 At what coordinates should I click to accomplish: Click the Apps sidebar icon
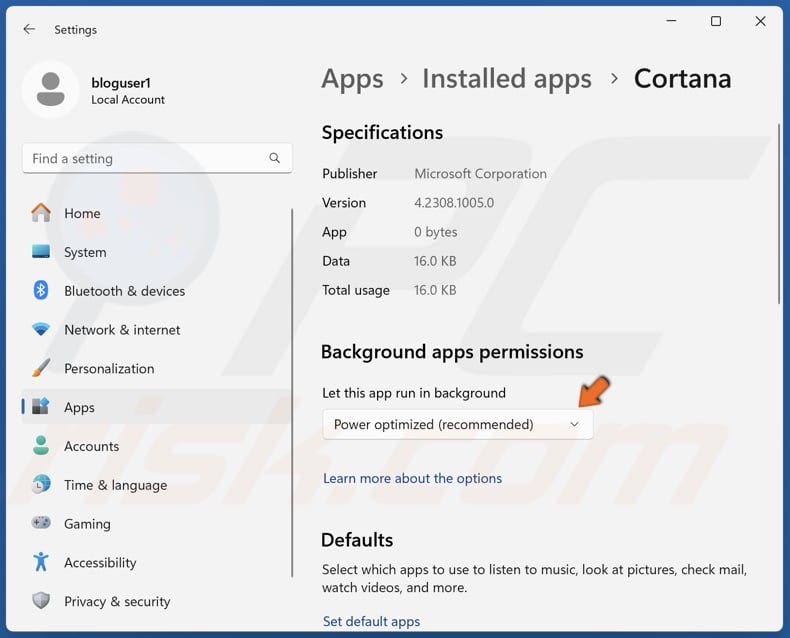[41, 406]
